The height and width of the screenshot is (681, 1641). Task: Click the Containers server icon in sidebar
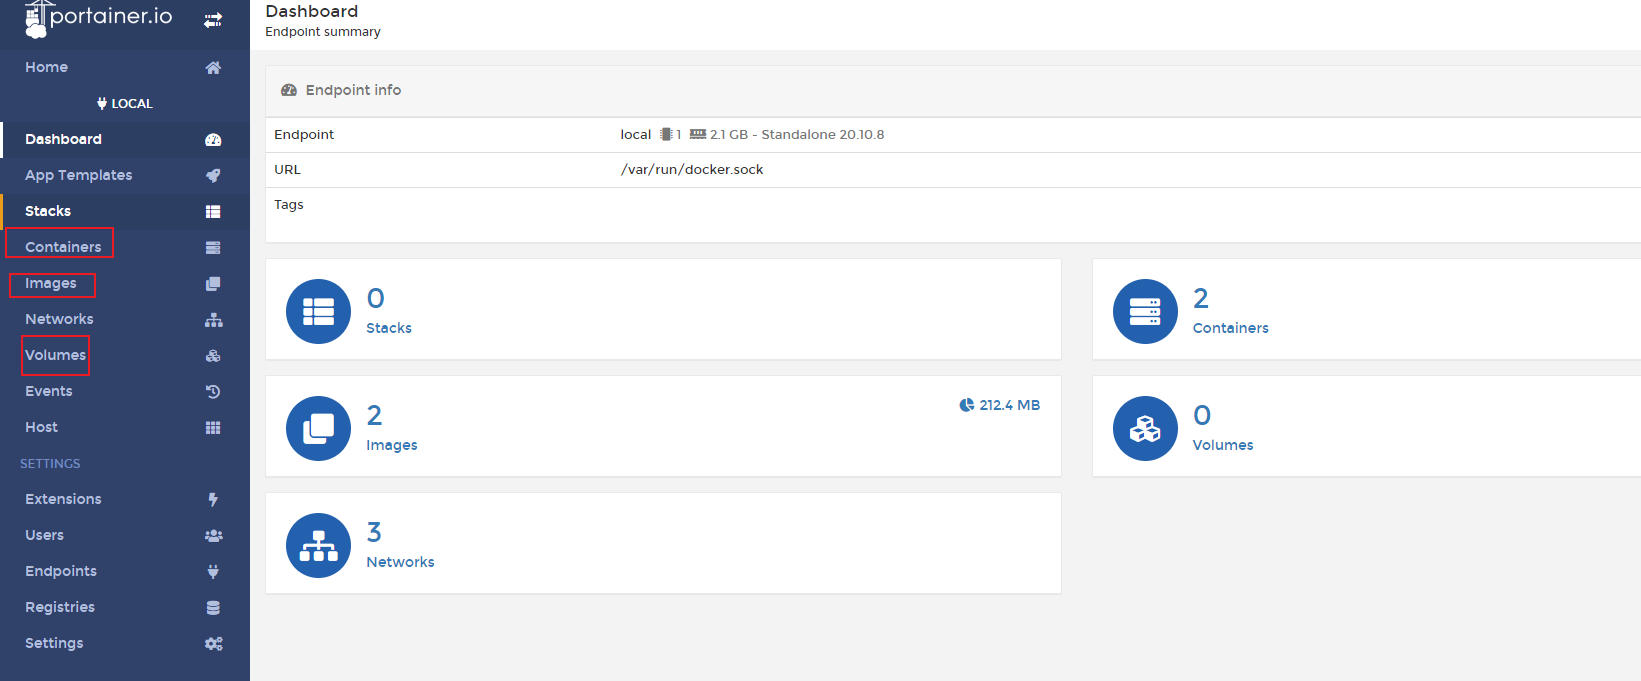pos(213,248)
